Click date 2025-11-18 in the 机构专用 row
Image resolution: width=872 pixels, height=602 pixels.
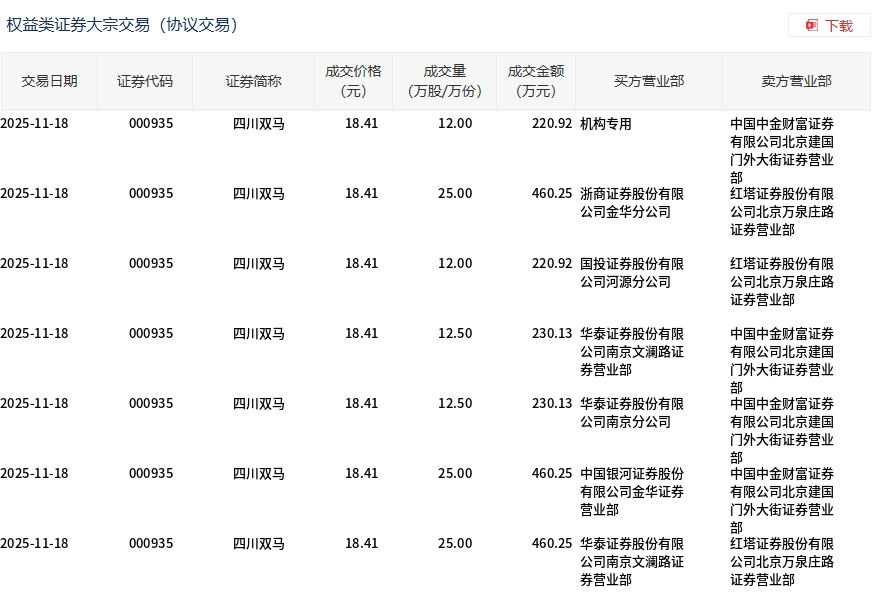34,124
